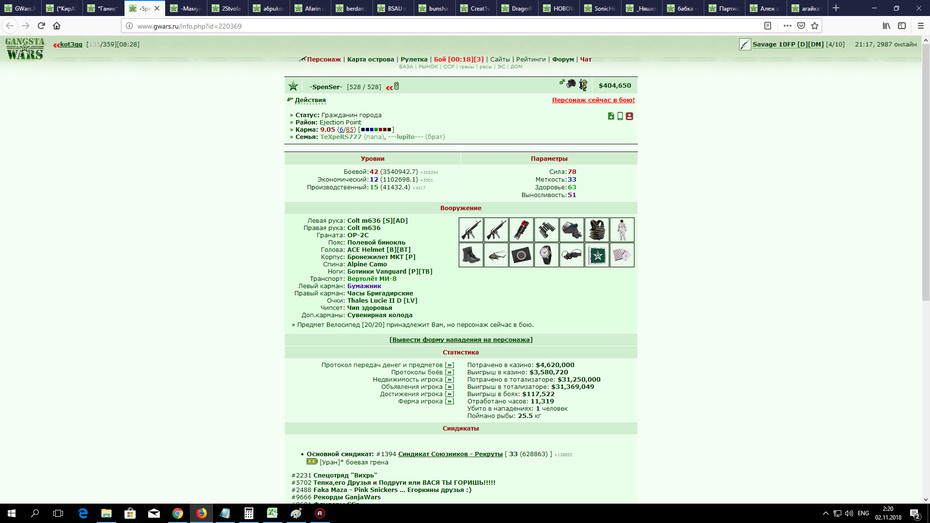Image resolution: width=930 pixels, height=523 pixels.
Task: Switch to the BSAU browser tab
Action: tap(393, 8)
